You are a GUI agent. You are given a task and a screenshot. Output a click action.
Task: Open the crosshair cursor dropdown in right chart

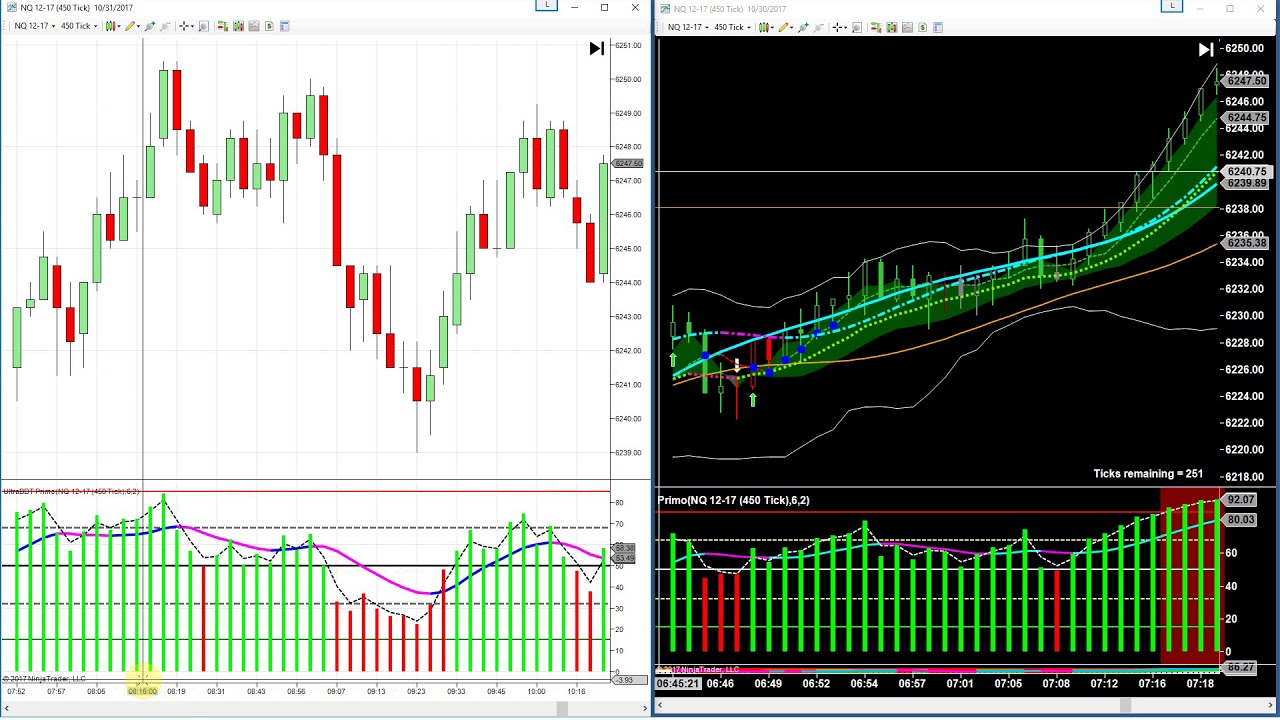(x=840, y=27)
